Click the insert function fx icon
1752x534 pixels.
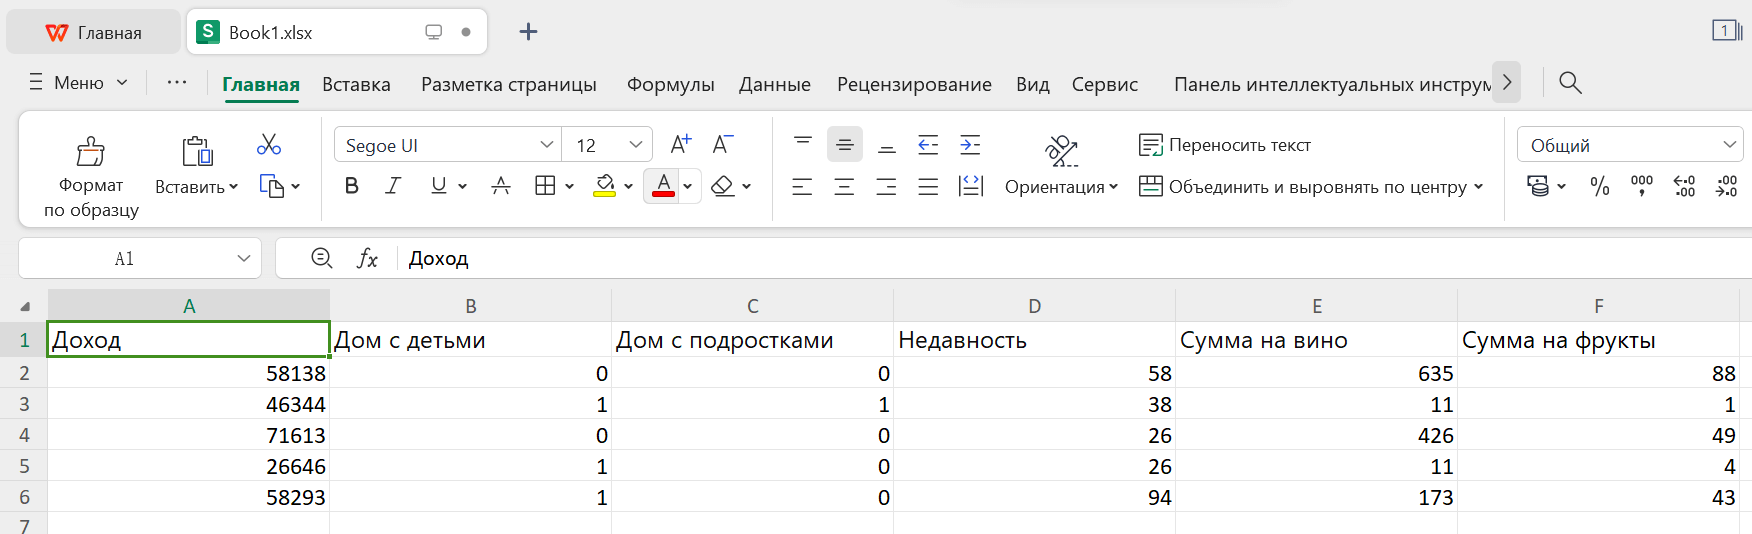click(x=367, y=259)
